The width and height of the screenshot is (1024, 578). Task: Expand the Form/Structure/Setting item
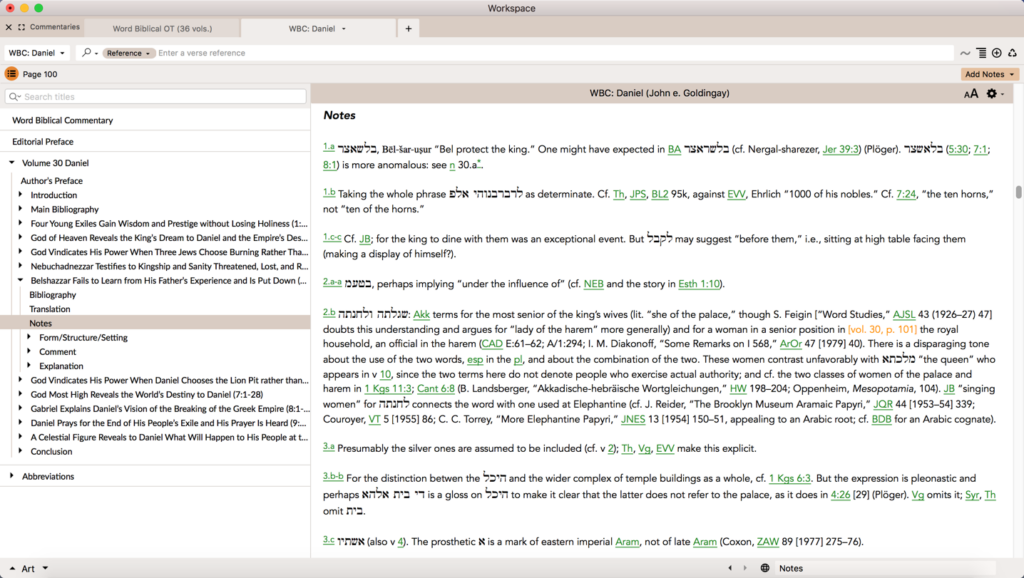[x=31, y=338]
